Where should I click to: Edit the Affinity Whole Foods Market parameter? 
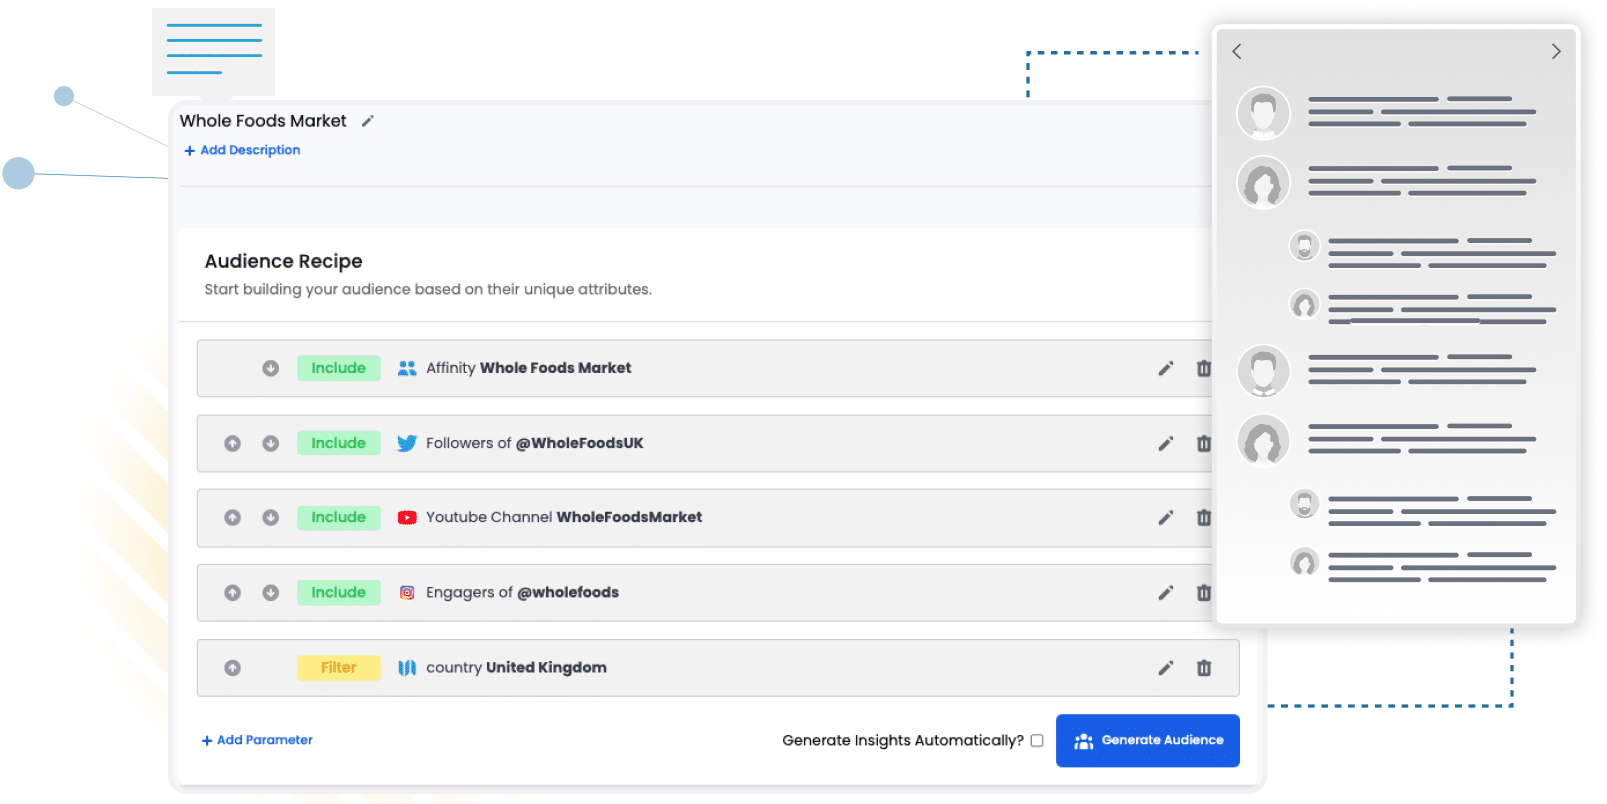tap(1166, 368)
